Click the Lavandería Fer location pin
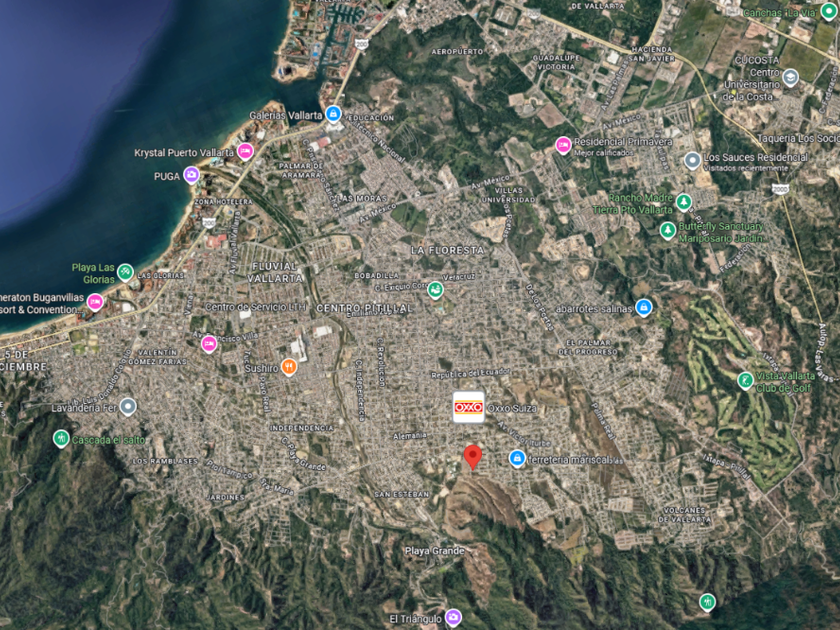Image resolution: width=840 pixels, height=630 pixels. pos(128,407)
